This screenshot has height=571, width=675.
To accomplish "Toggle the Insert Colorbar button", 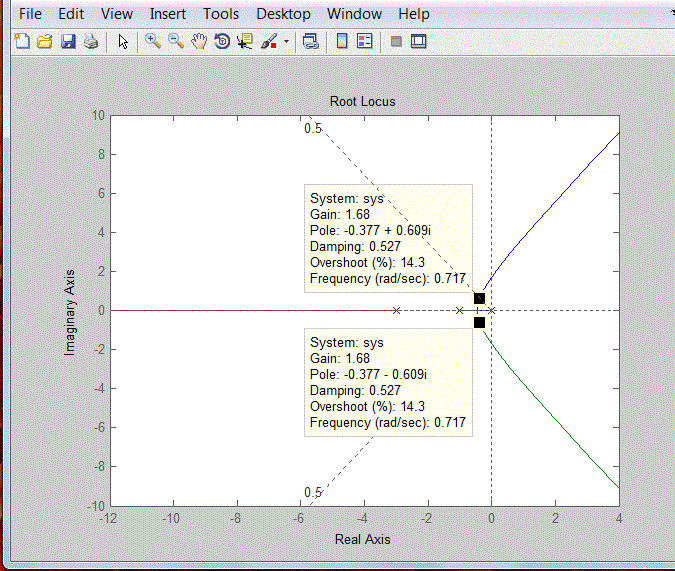I will pyautogui.click(x=341, y=41).
